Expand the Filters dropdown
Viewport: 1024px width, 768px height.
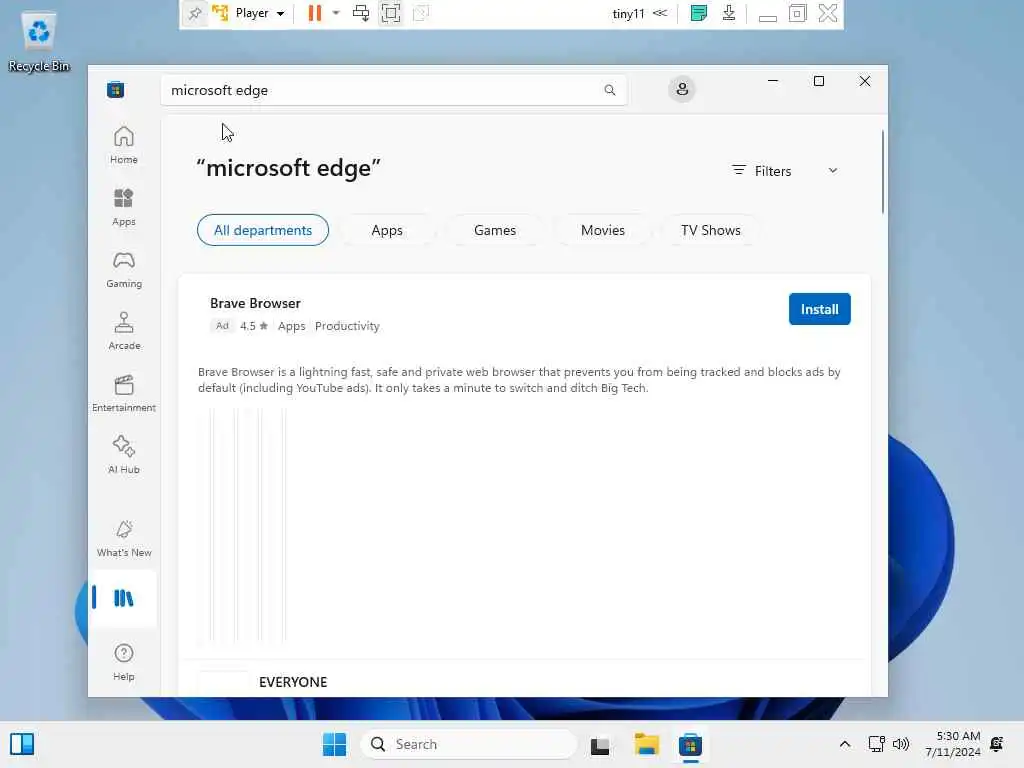point(786,171)
